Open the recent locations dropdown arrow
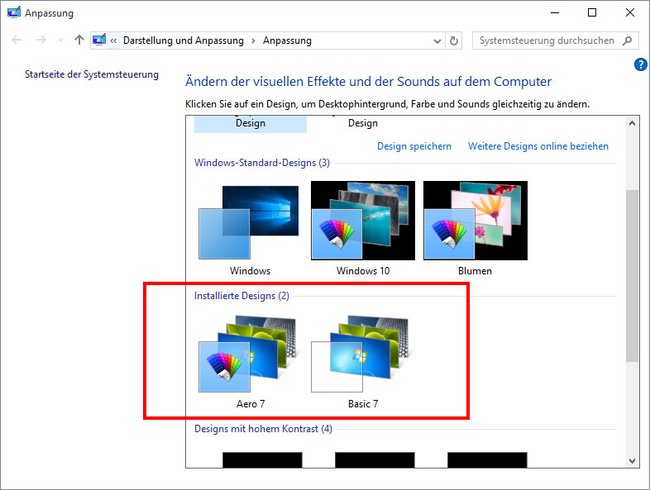650x490 pixels. pos(61,41)
